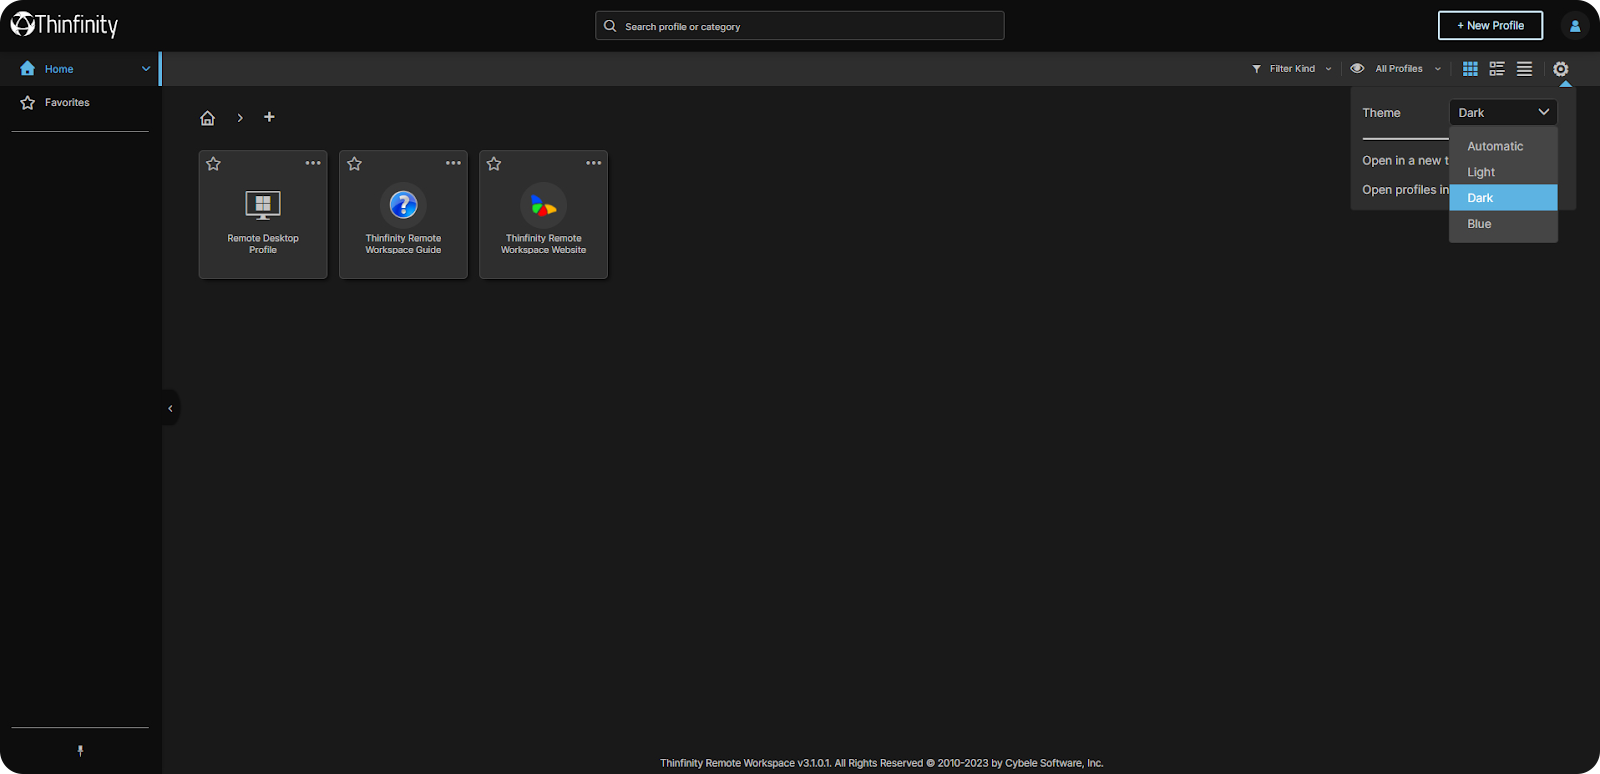
Task: Click the Search profile or category field
Action: 799,26
